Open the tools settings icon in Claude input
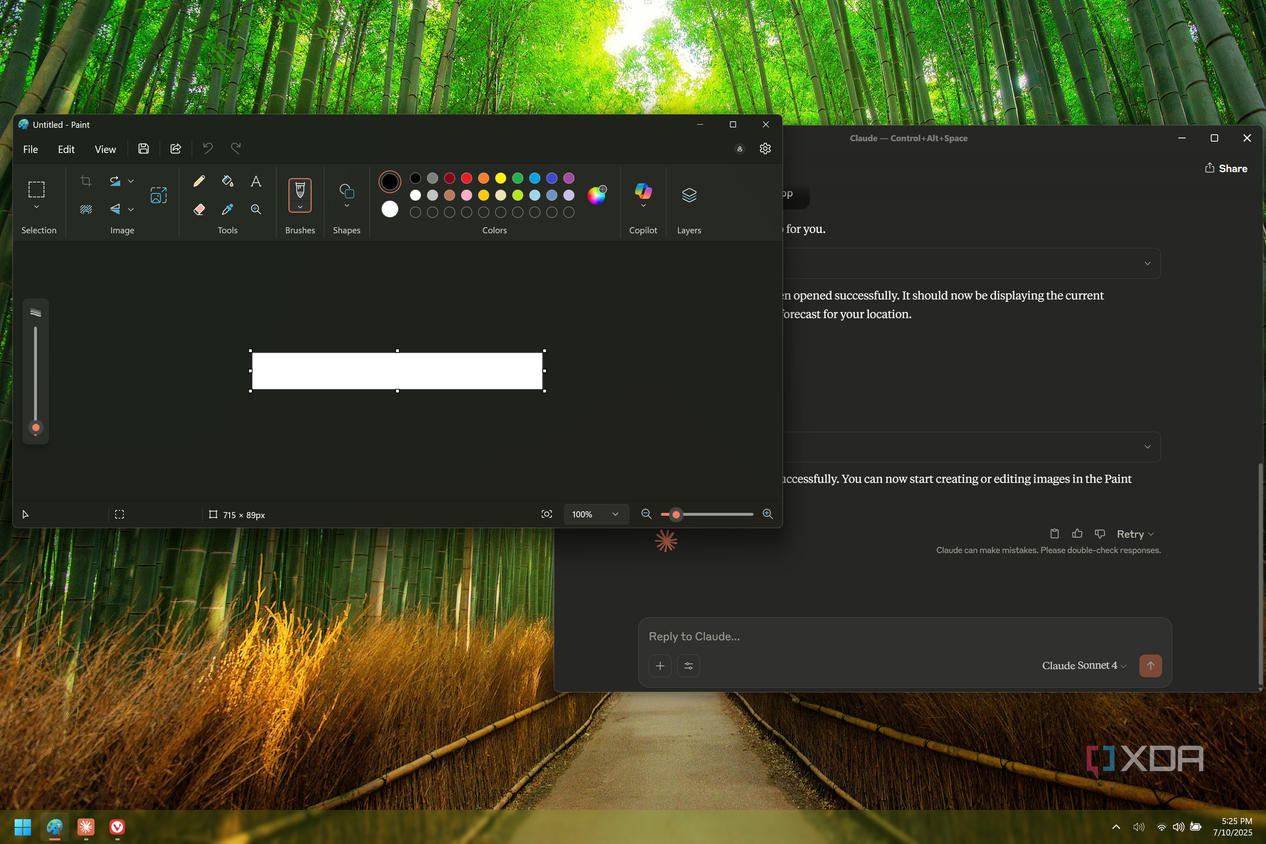The height and width of the screenshot is (844, 1266). point(688,666)
